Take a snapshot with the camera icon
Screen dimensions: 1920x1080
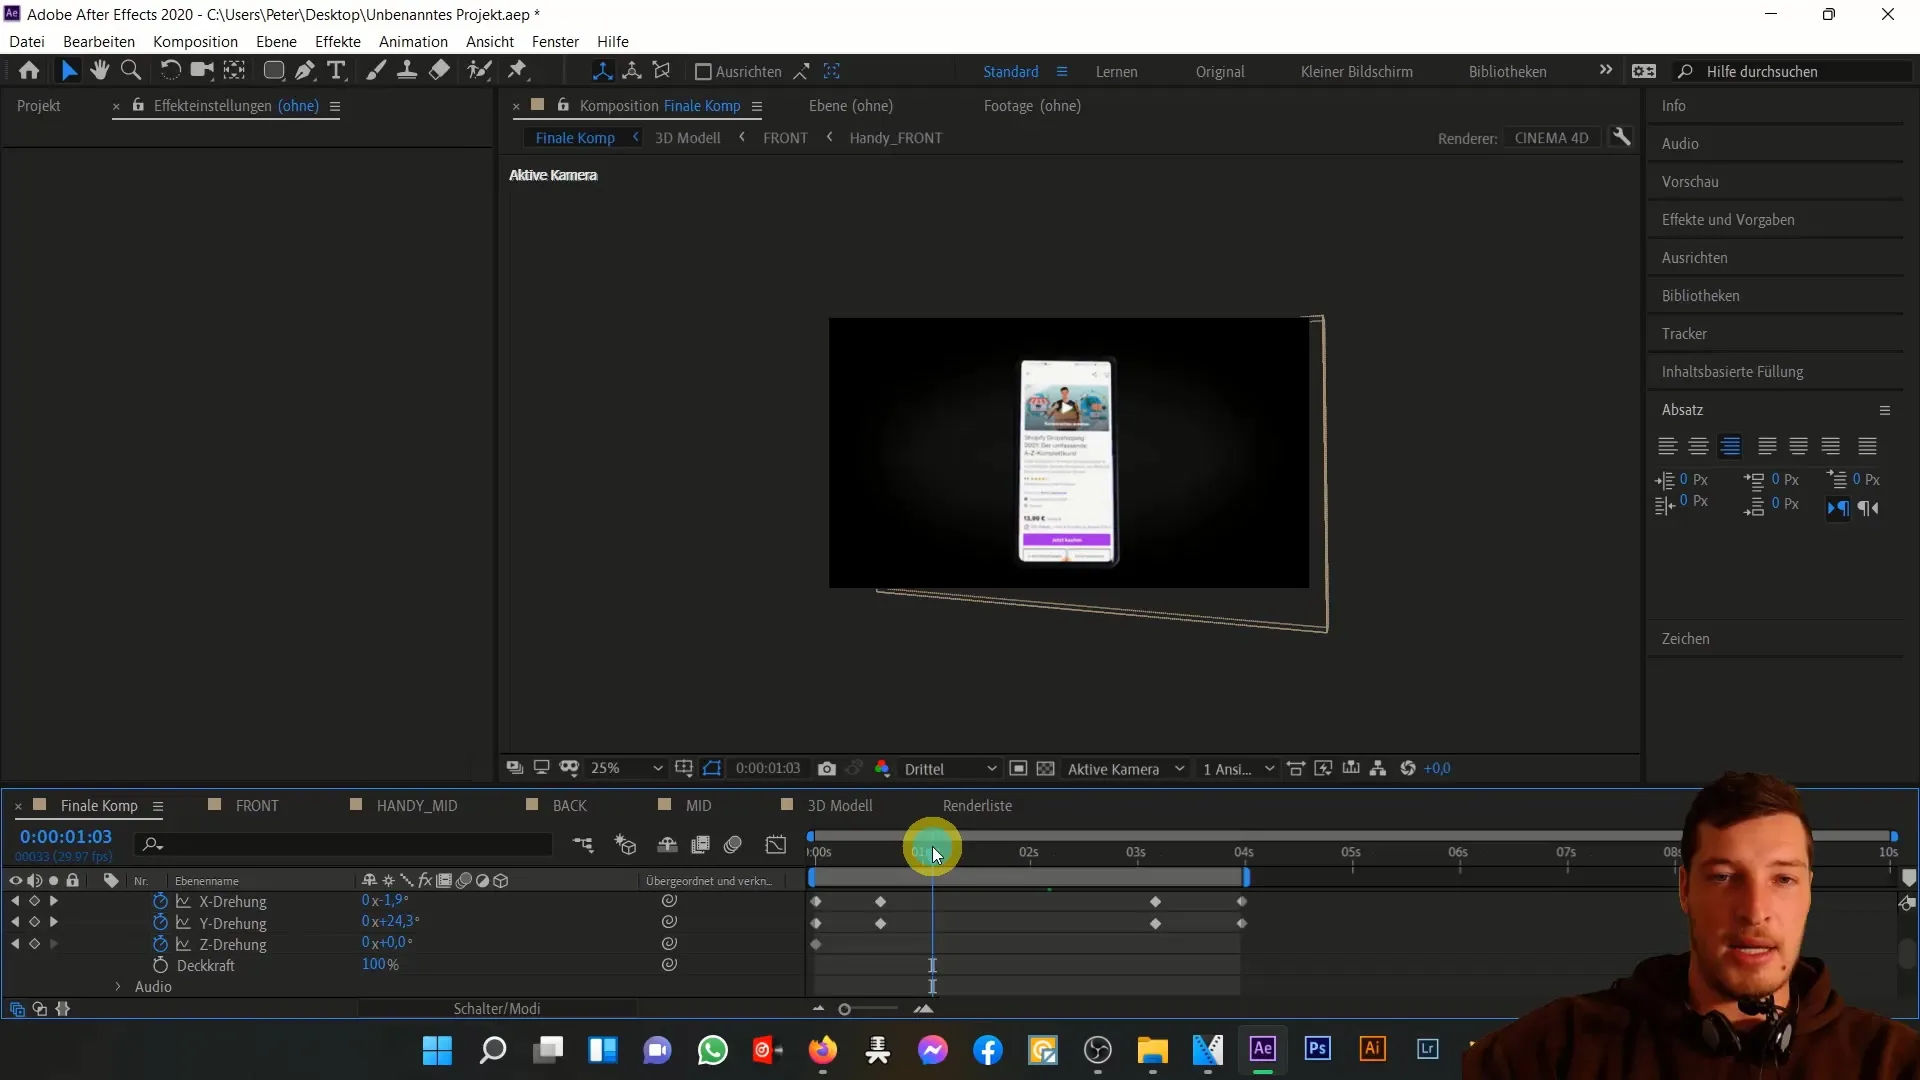[x=827, y=769]
